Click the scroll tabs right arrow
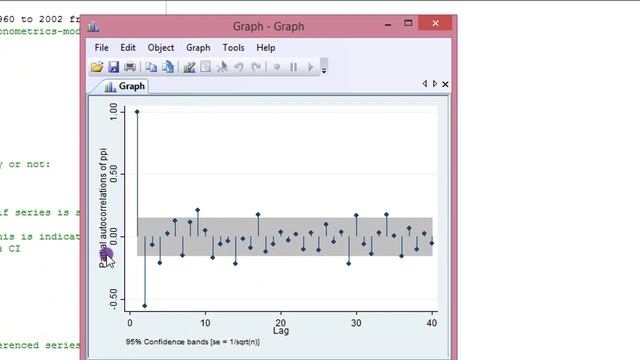Screen dimensions: 640x360 [x=435, y=84]
